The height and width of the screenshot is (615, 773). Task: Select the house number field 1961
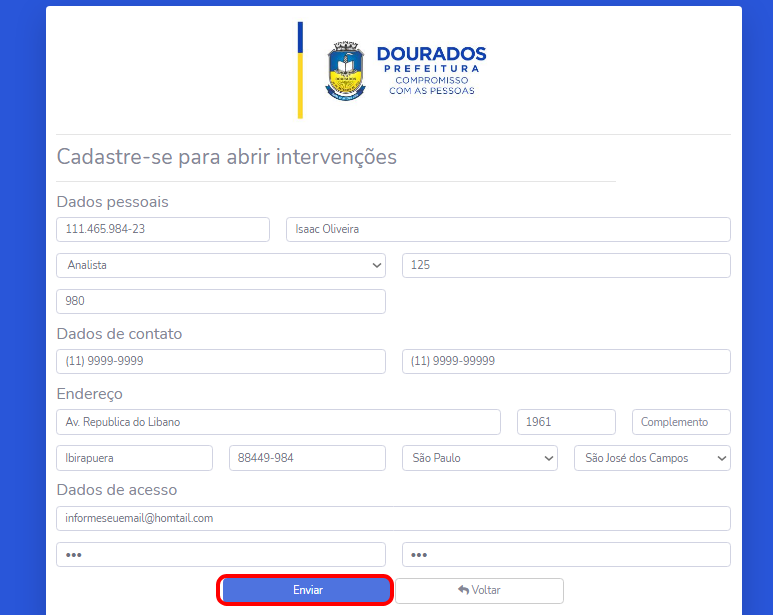pyautogui.click(x=566, y=422)
